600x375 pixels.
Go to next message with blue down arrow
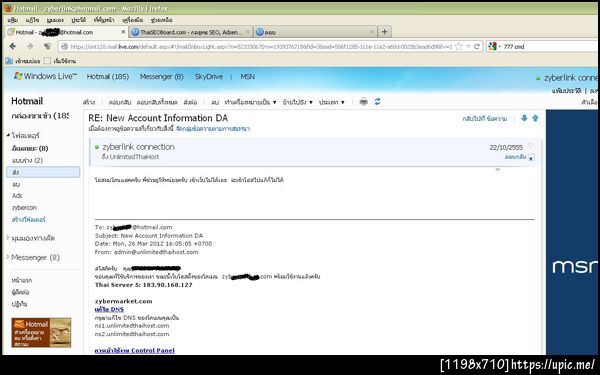coord(524,118)
